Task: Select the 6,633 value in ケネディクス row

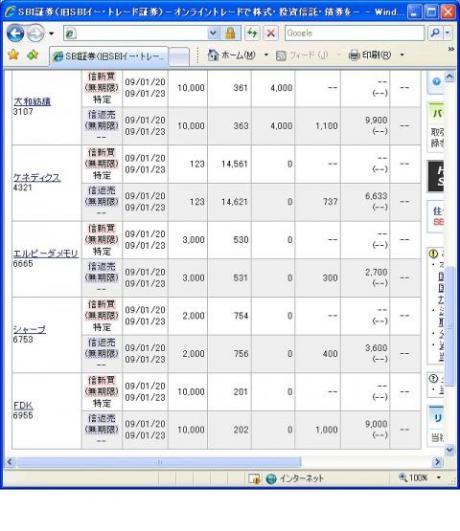Action: [376, 196]
